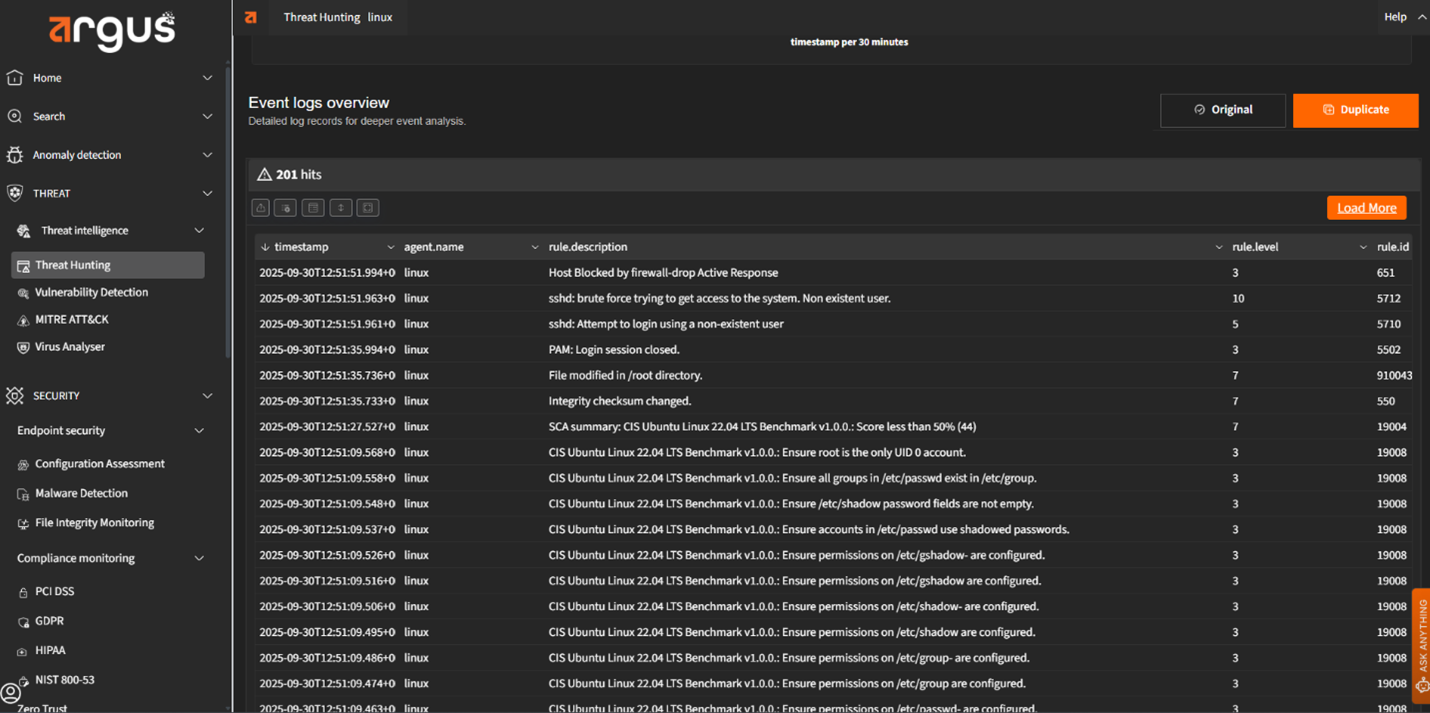Screen dimensions: 1430x713
Task: Select File Integrity Monitoring menu item
Action: (94, 523)
